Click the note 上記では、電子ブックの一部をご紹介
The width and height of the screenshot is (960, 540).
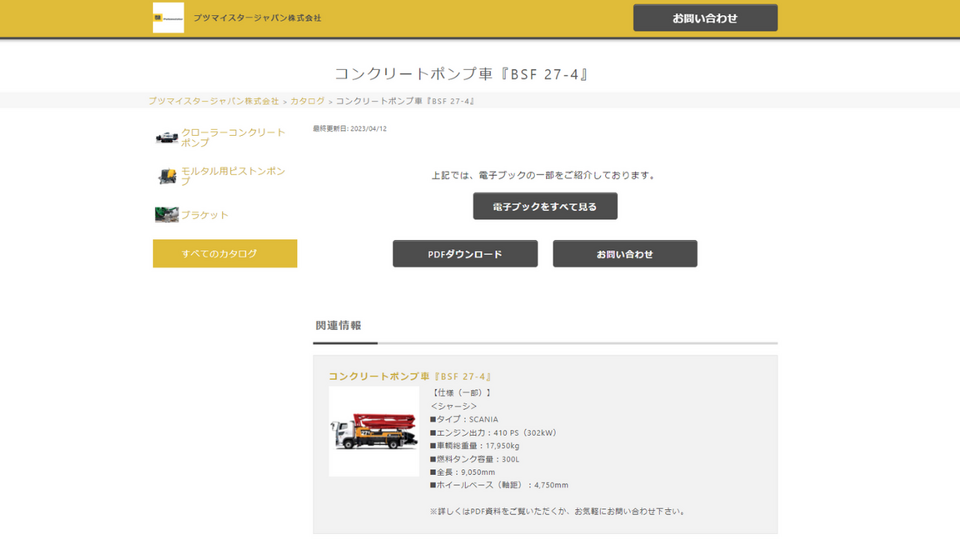pyautogui.click(x=545, y=175)
